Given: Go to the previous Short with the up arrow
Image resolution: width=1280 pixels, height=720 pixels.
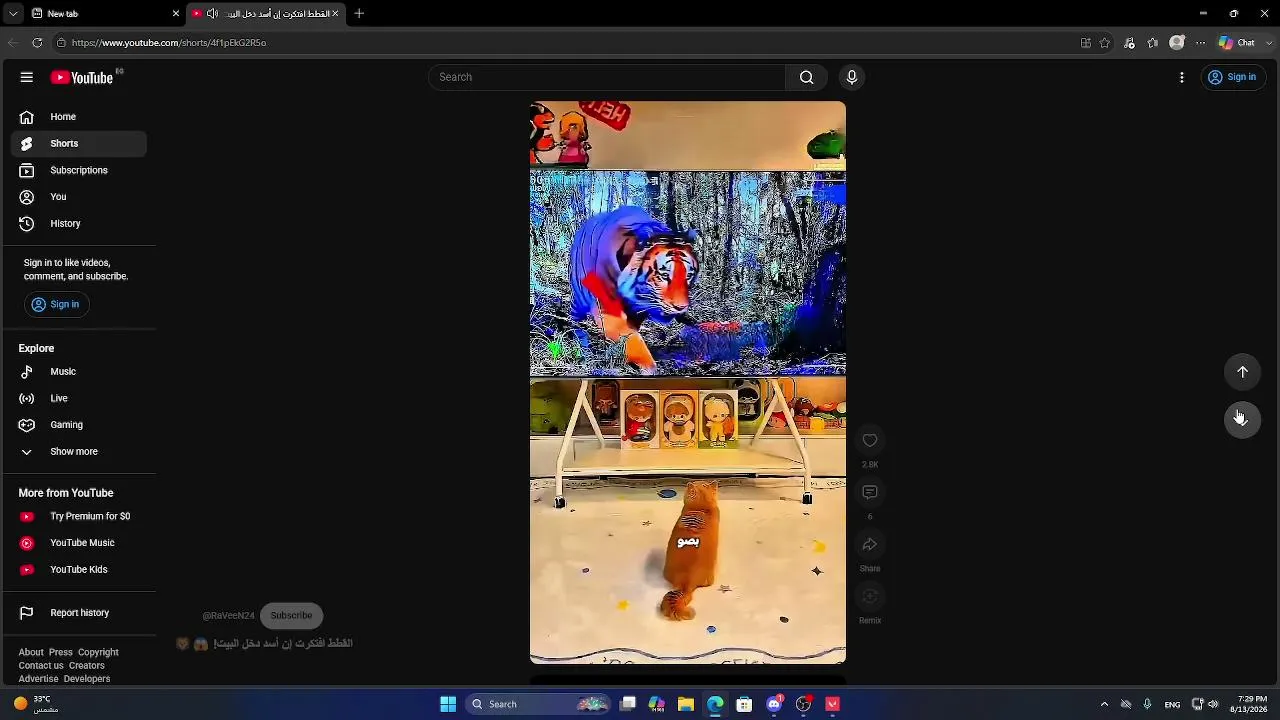Looking at the screenshot, I should click(1242, 372).
